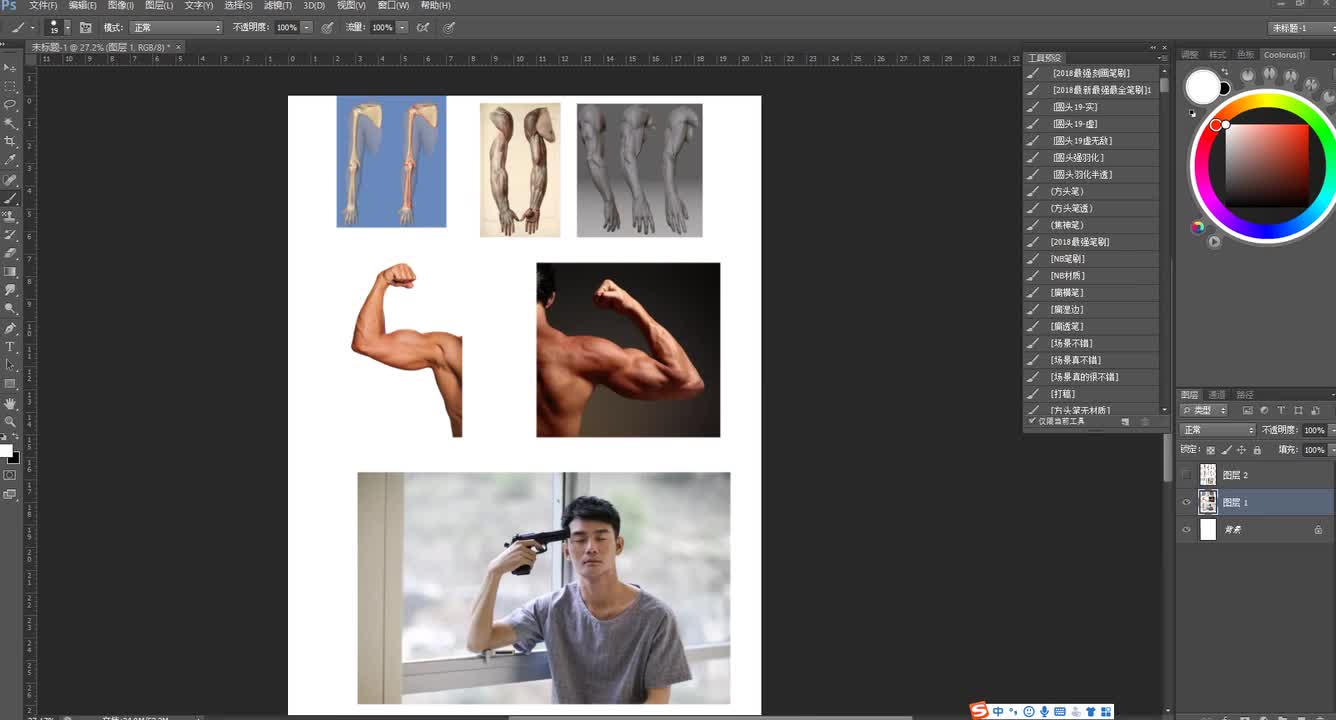Click the pressure-for-size icon in options bar

[449, 28]
